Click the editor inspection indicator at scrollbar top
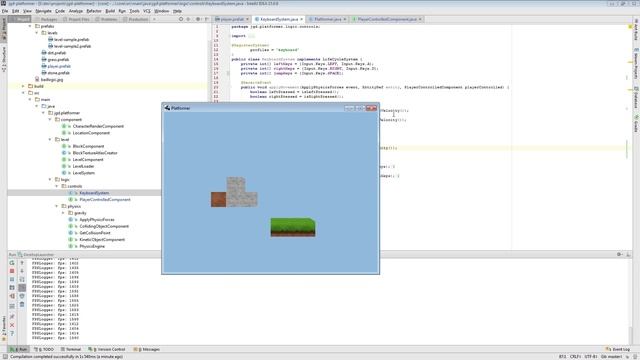640x360 pixels. point(630,27)
